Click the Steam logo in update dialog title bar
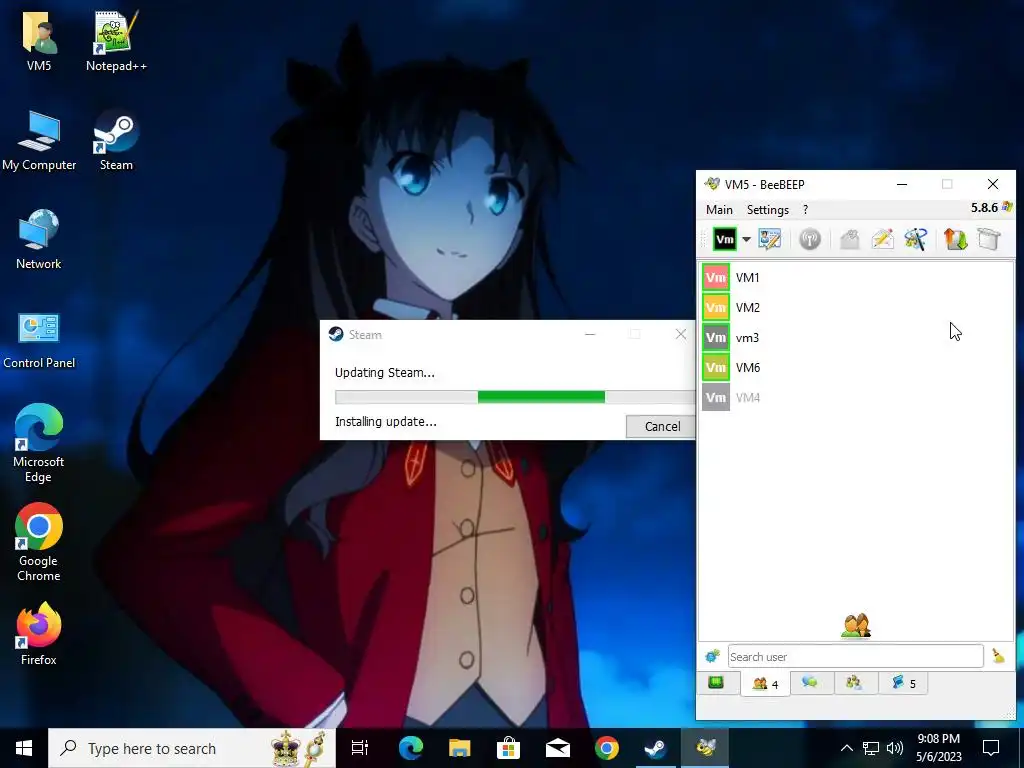Screen dimensions: 1024x768 pos(336,334)
